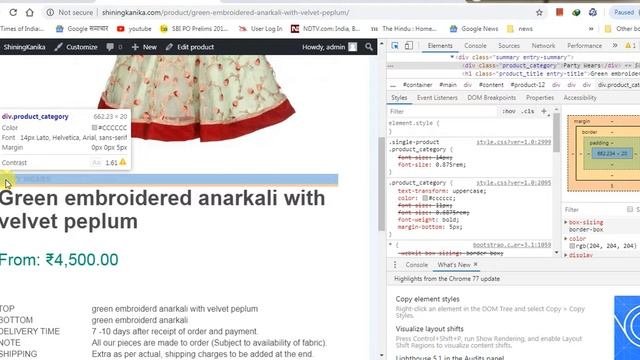Screen dimensions: 640x360
Task: Open the User Log In bookmark
Action: click(x=260, y=29)
